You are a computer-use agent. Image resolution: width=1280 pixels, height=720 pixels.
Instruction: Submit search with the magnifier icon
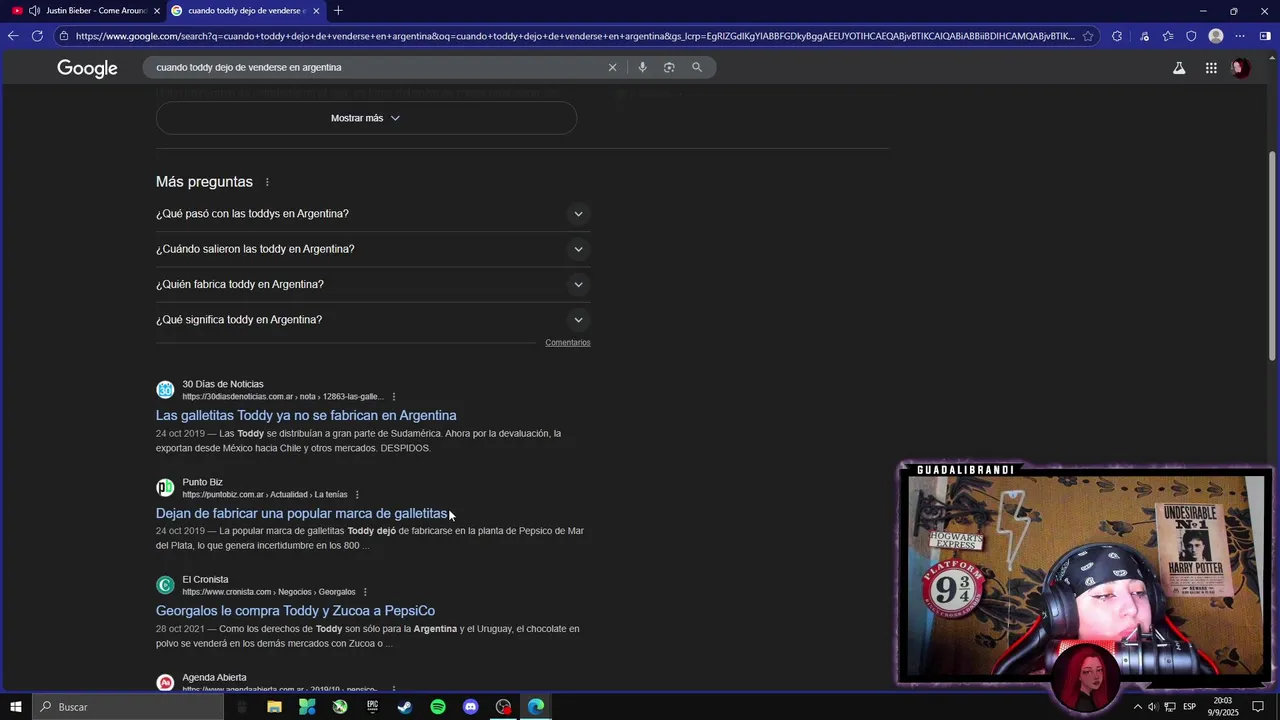pyautogui.click(x=697, y=67)
